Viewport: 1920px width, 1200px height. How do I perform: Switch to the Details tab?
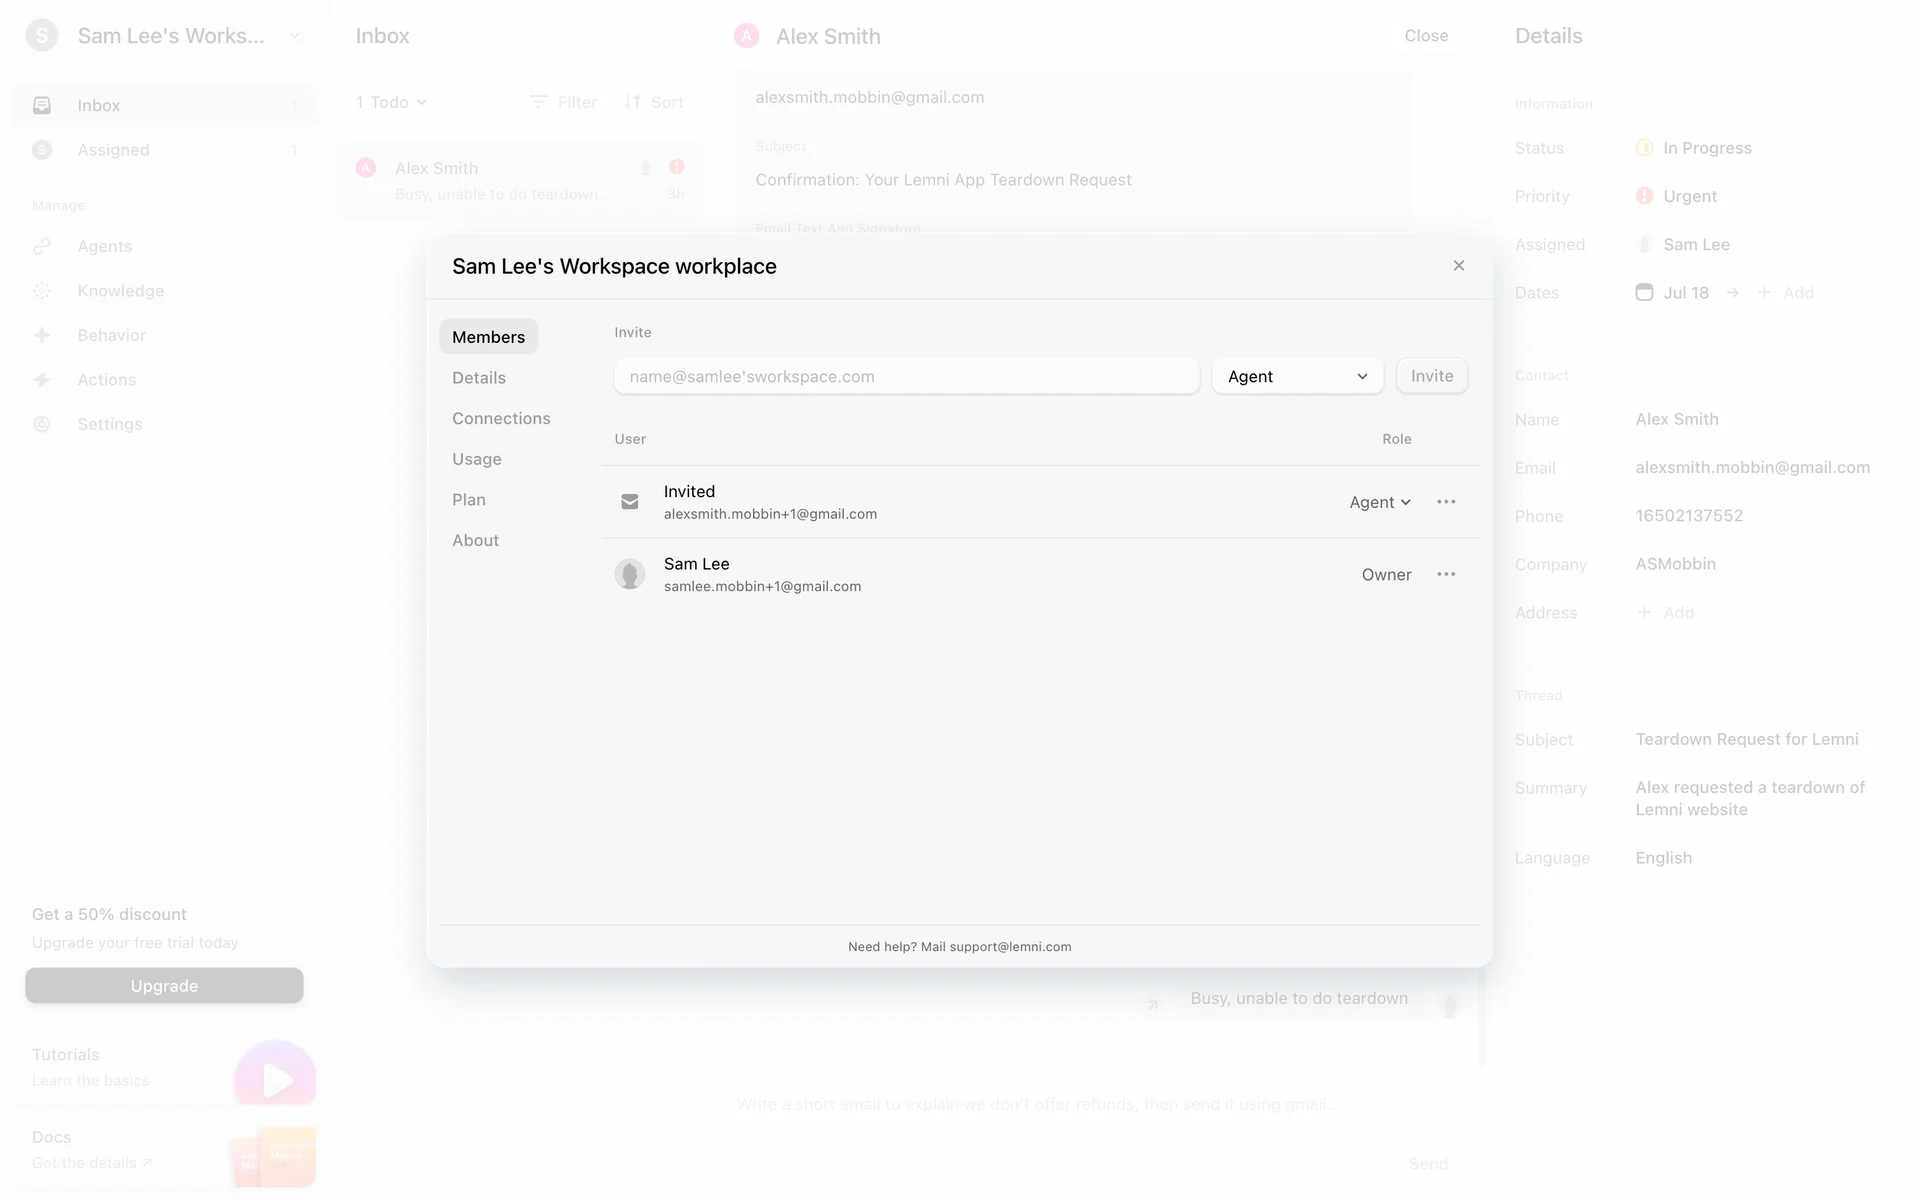tap(479, 378)
